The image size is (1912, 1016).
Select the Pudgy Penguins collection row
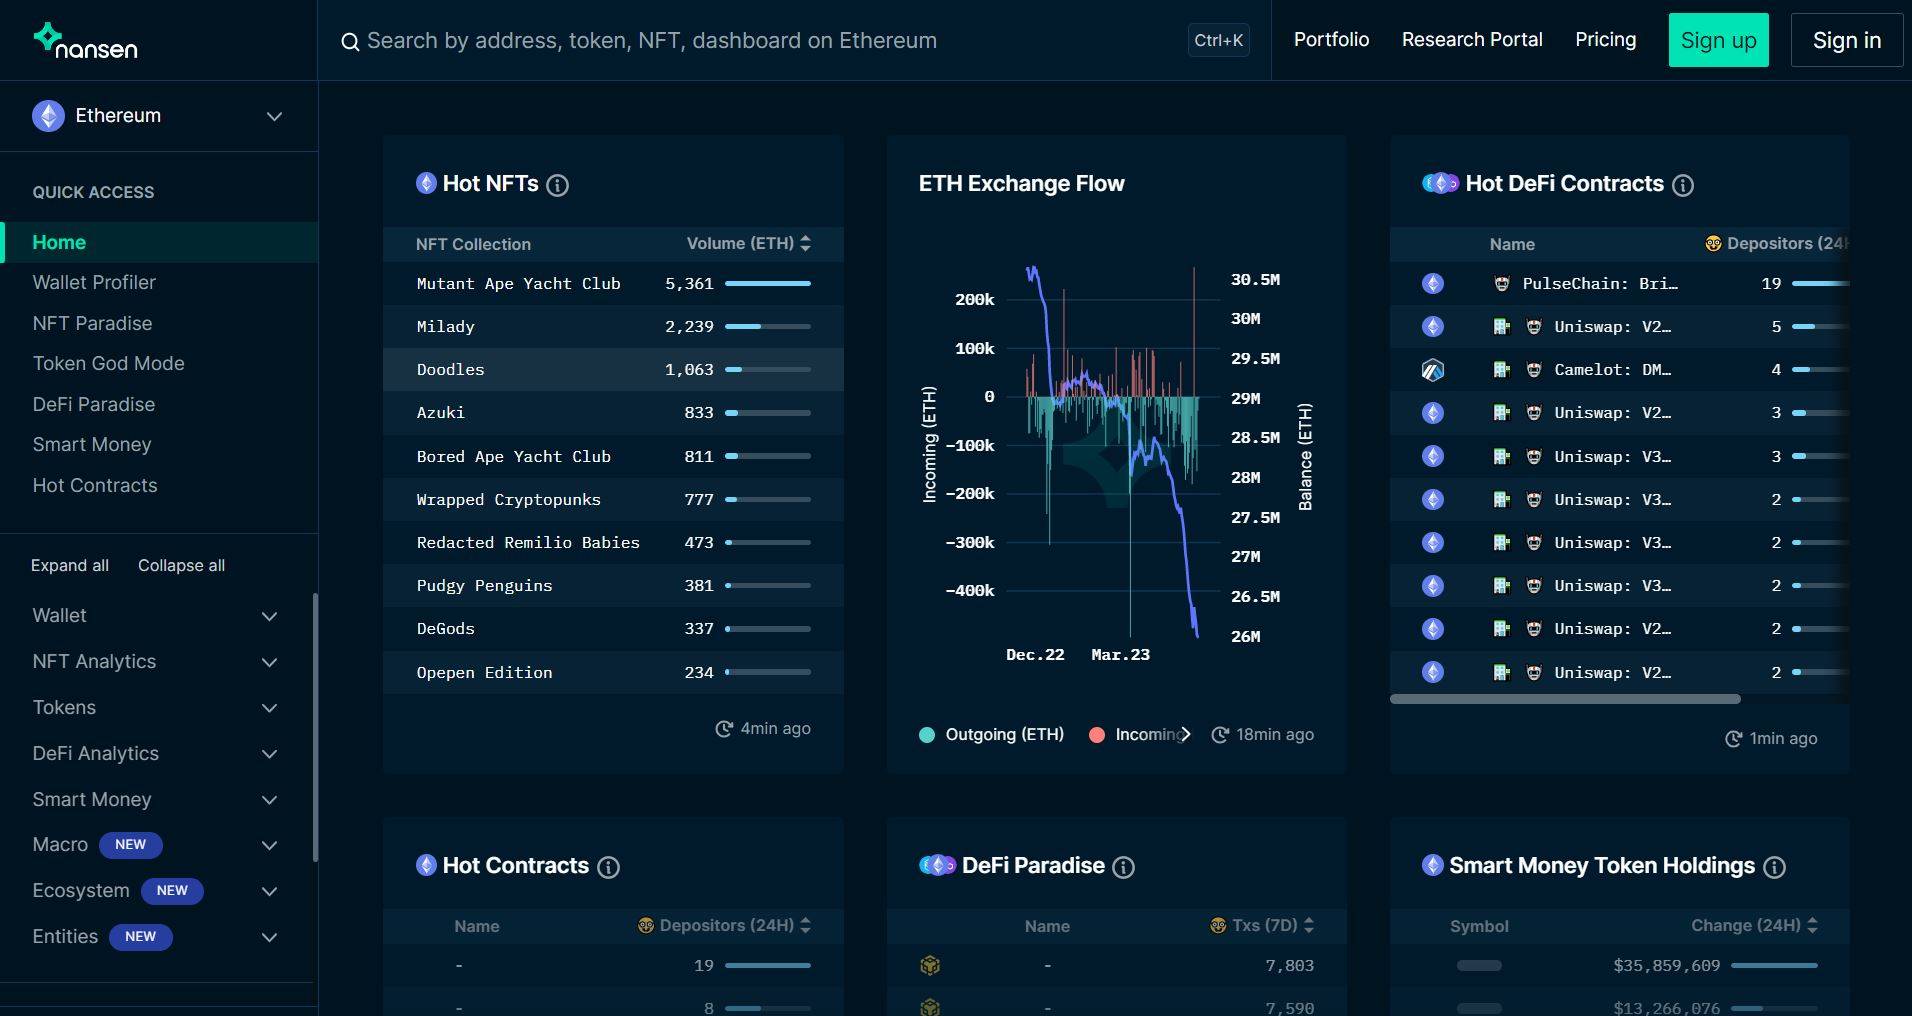(x=613, y=586)
